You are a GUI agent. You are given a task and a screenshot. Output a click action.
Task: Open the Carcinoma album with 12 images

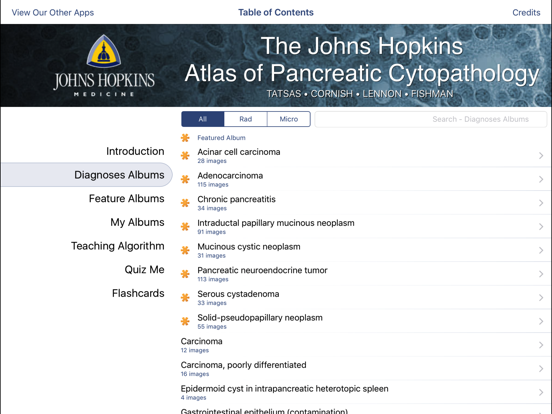pos(364,345)
